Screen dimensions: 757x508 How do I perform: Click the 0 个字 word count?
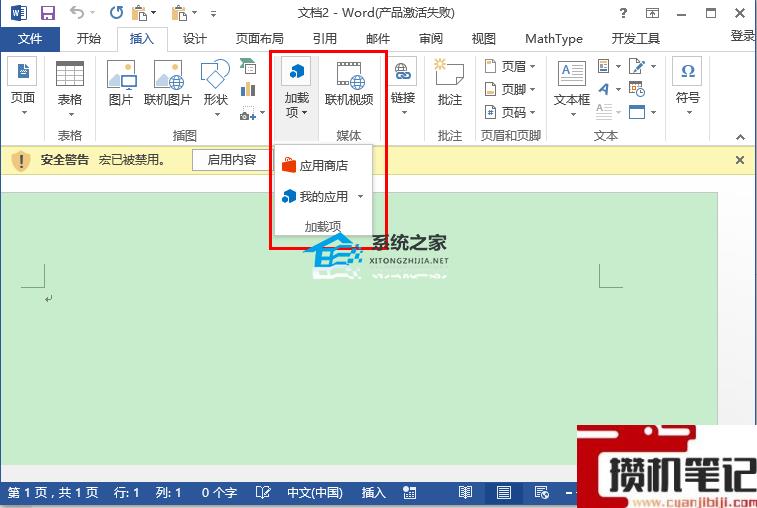[219, 493]
